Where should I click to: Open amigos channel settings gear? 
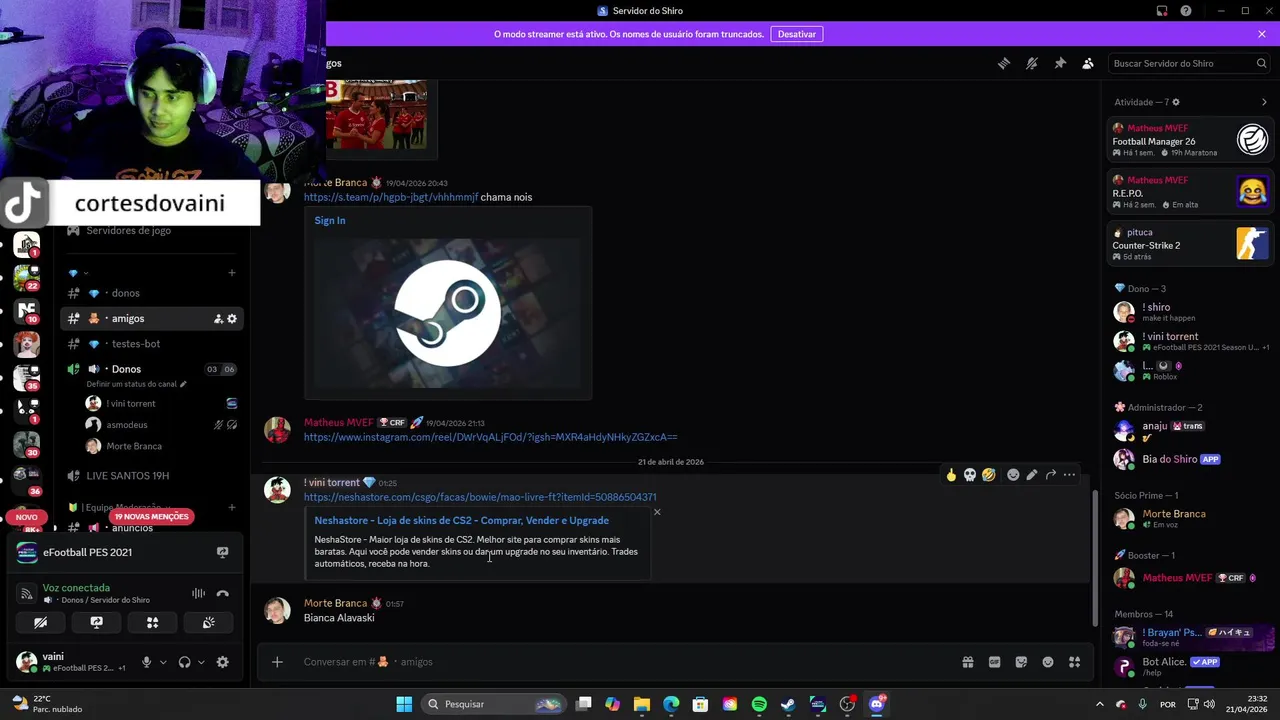tap(232, 319)
